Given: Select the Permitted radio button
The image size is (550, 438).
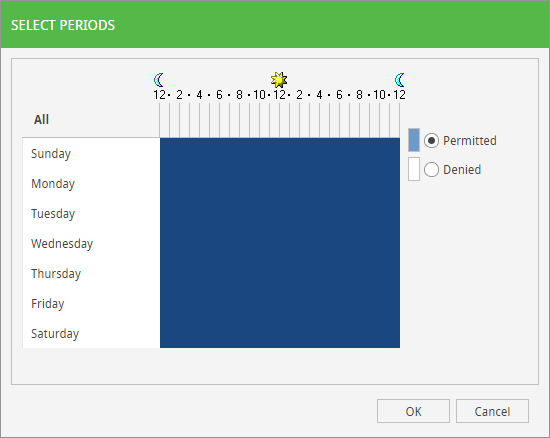Looking at the screenshot, I should 431,141.
